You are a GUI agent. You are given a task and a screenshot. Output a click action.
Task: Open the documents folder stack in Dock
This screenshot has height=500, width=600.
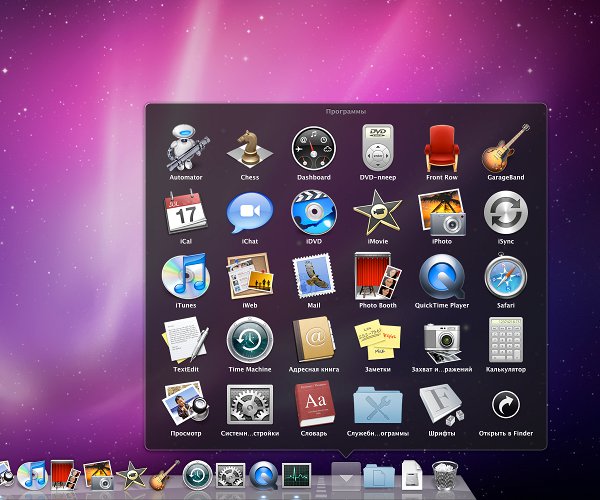coord(379,476)
